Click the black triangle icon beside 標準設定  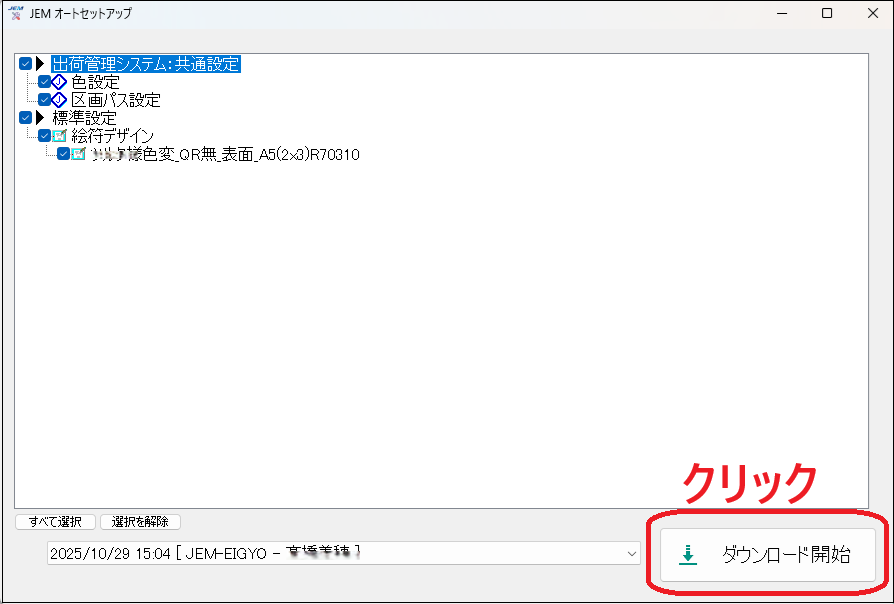pyautogui.click(x=41, y=118)
